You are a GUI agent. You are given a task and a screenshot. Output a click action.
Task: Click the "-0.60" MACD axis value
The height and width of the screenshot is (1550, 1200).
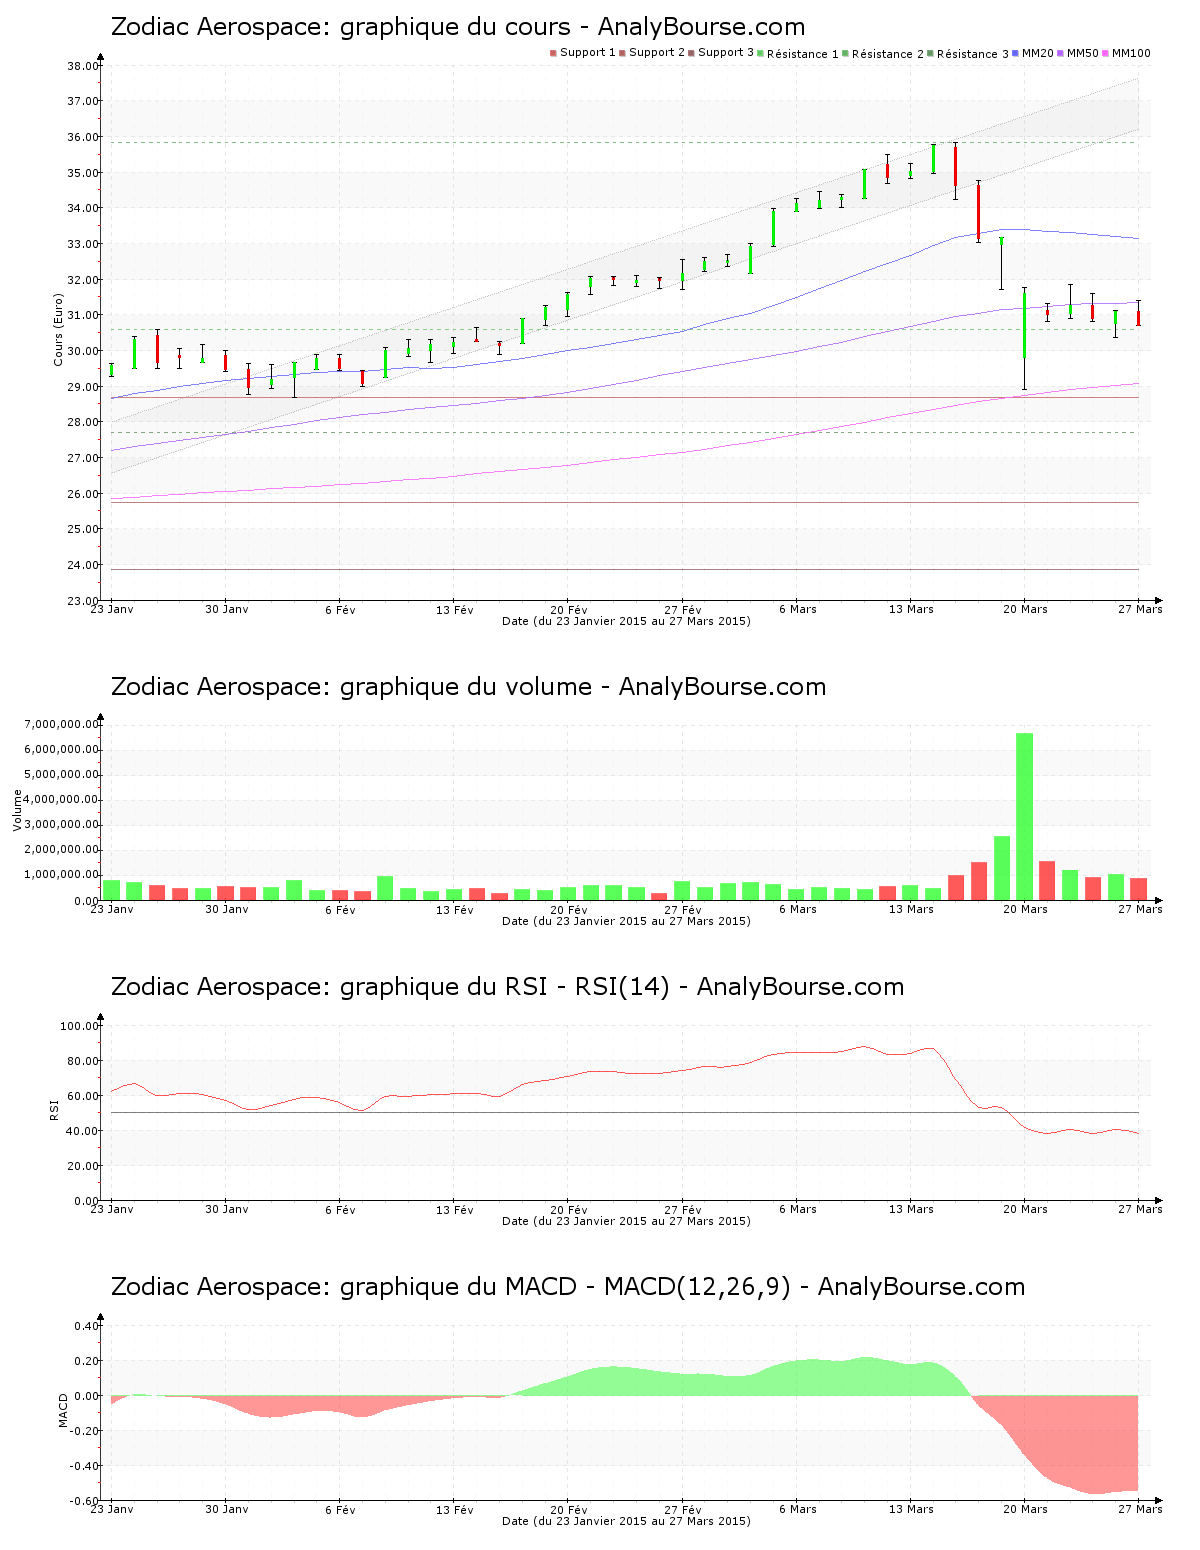point(85,1501)
